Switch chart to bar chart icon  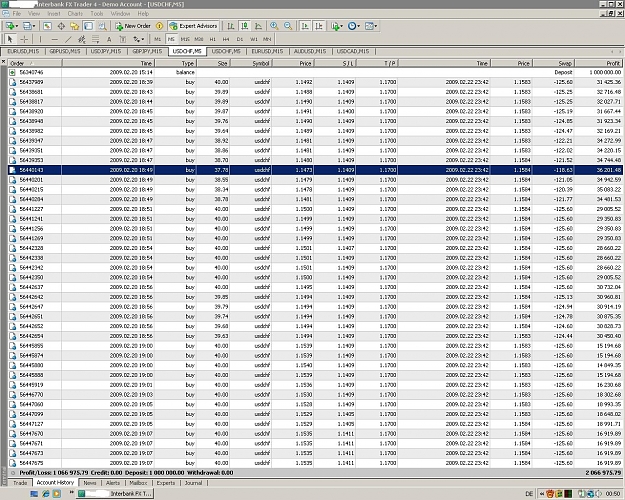click(x=231, y=26)
